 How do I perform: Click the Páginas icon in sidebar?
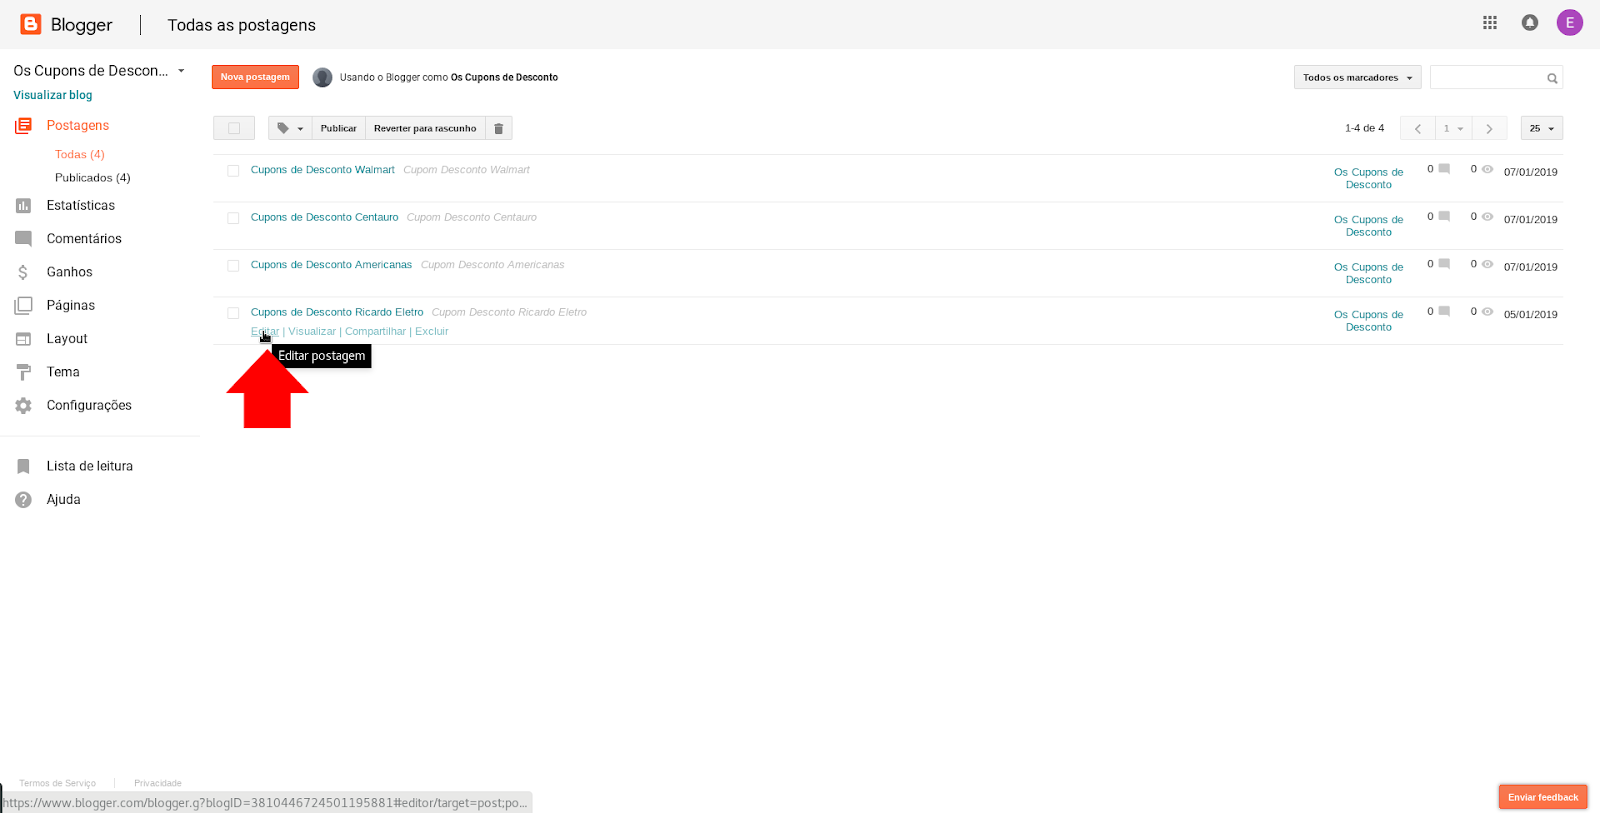point(23,305)
